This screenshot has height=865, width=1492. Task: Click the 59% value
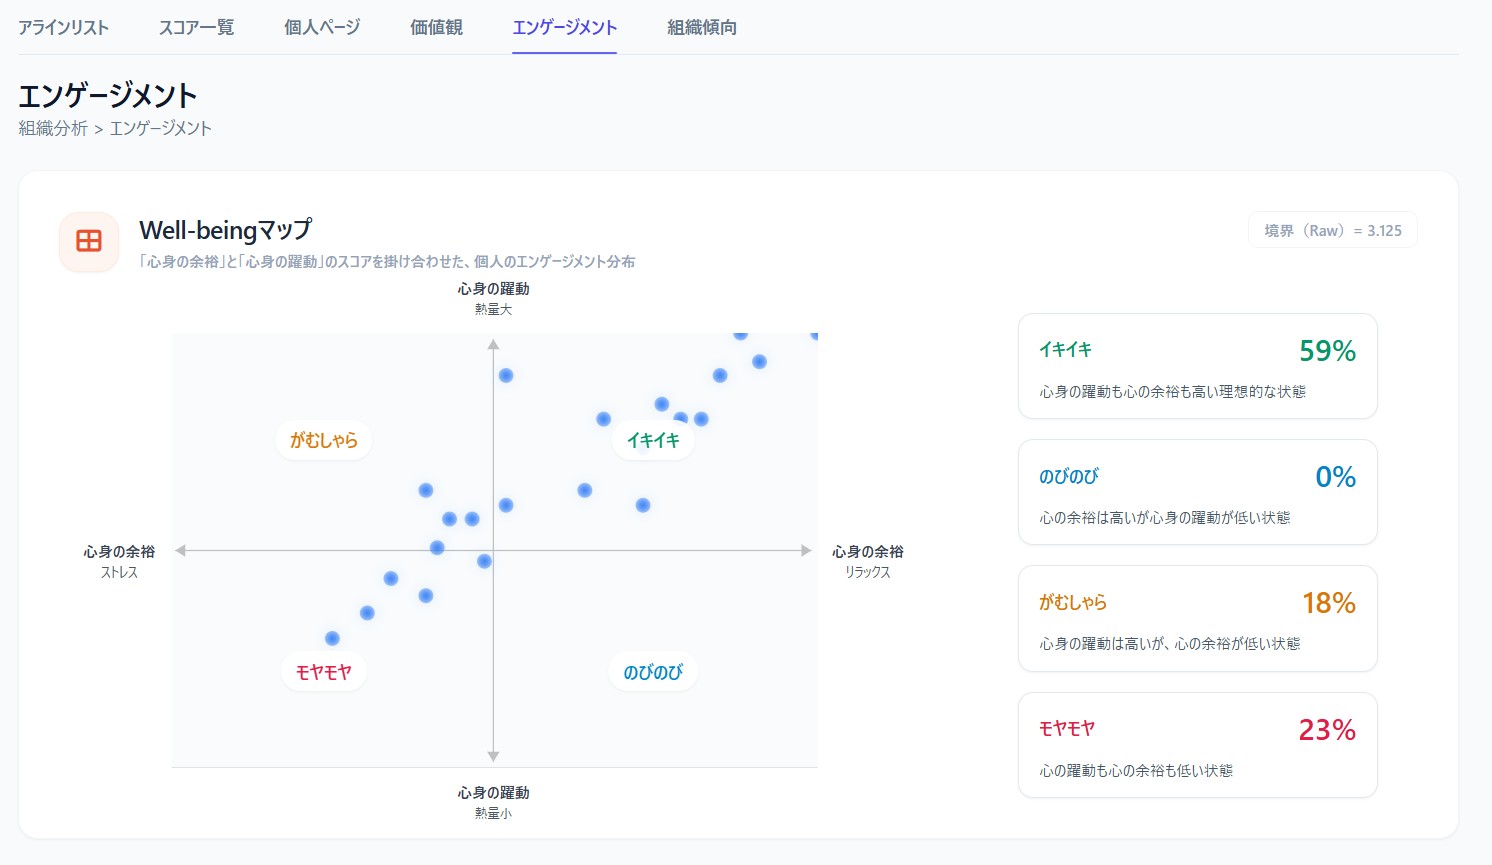coord(1327,351)
